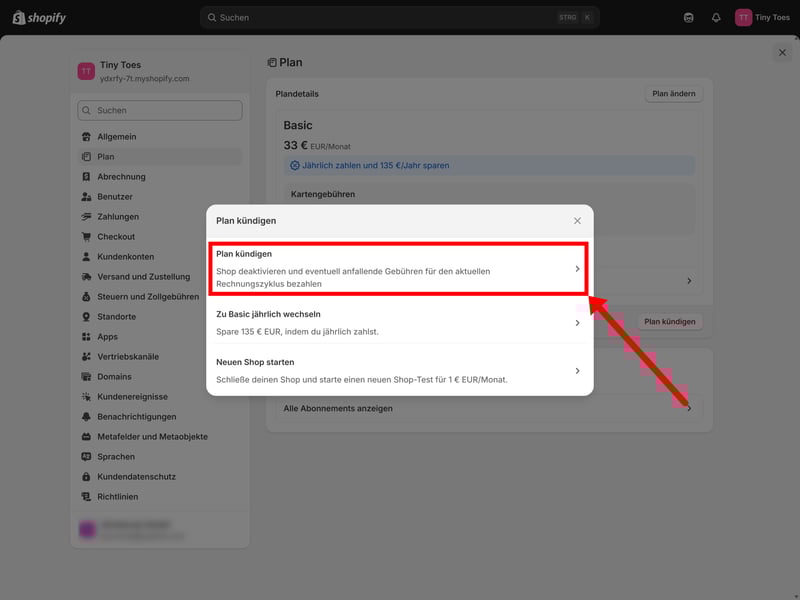The width and height of the screenshot is (800, 600).
Task: Open Versand und Zustellung settings
Action: click(143, 277)
